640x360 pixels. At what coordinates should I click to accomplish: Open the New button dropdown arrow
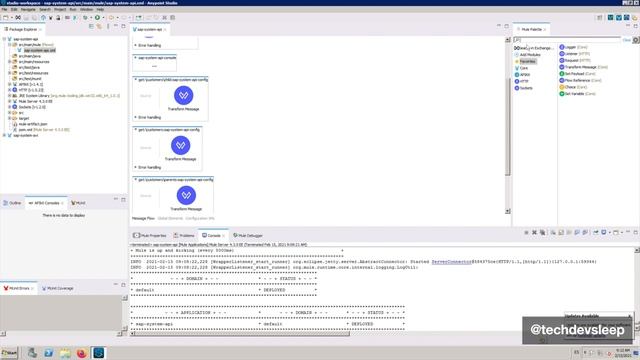click(11, 18)
